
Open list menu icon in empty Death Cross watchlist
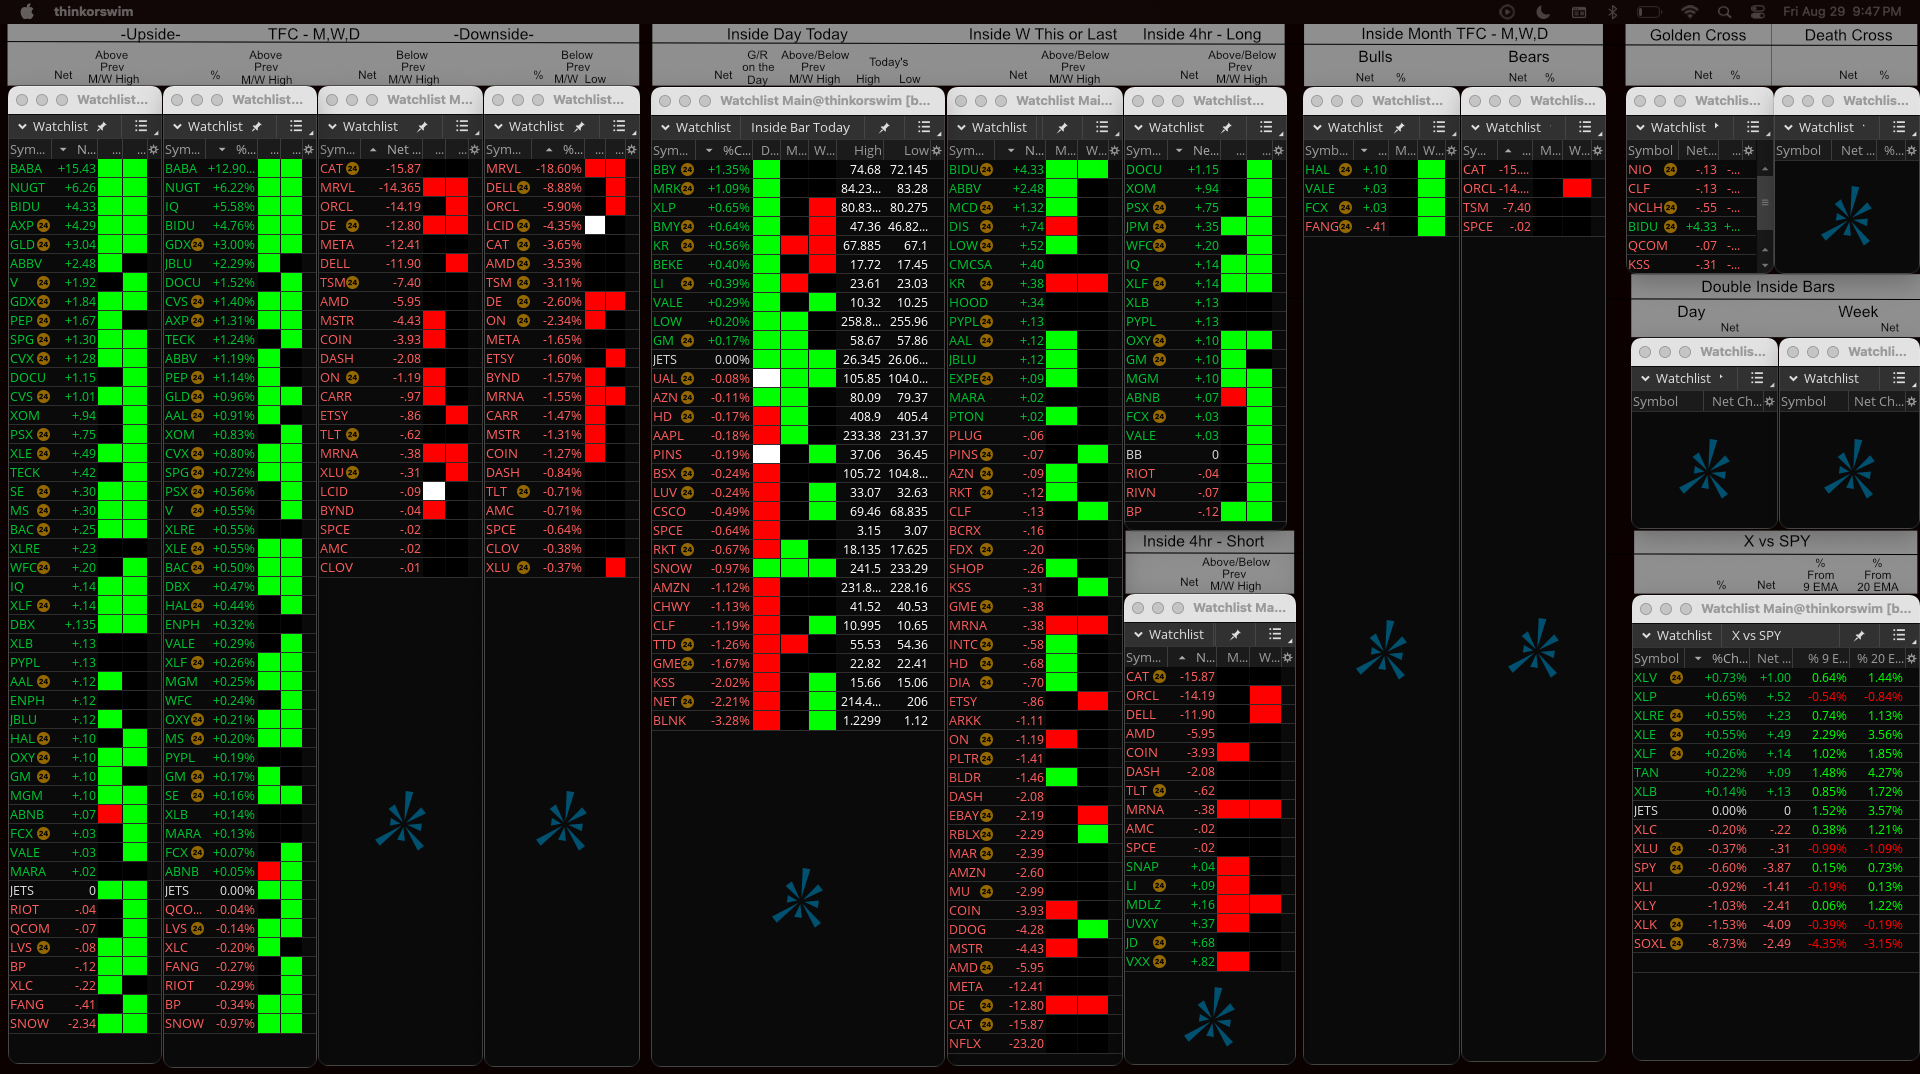point(1899,128)
